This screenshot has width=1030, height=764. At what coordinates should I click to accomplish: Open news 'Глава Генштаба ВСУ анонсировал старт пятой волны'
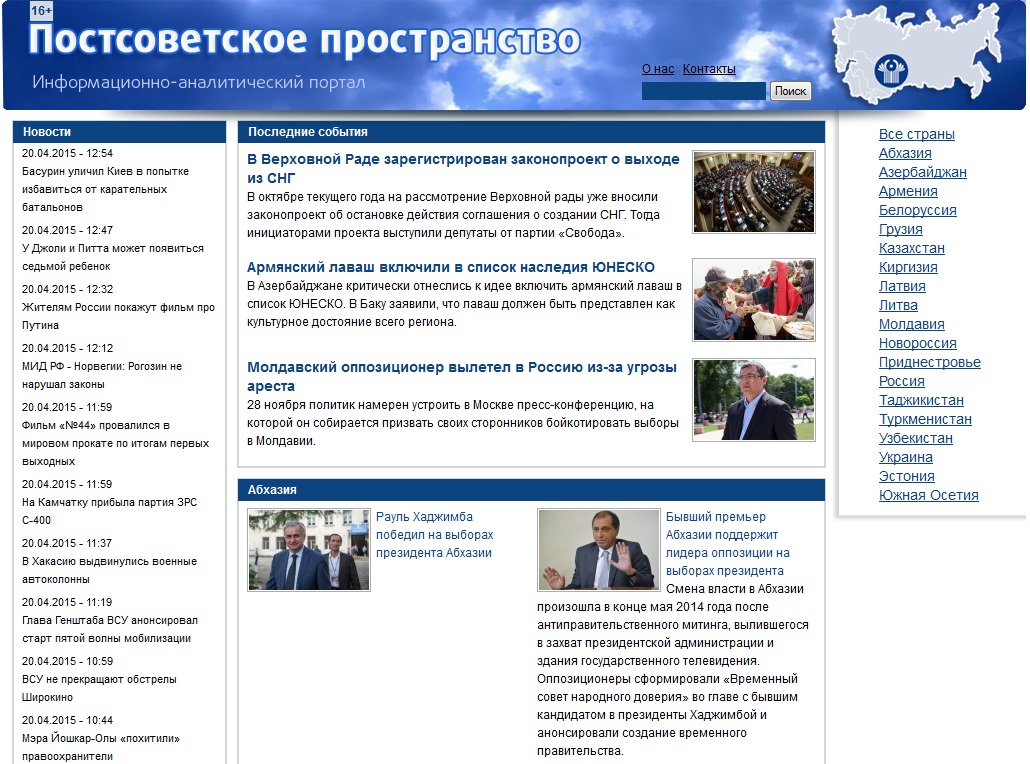coord(110,629)
